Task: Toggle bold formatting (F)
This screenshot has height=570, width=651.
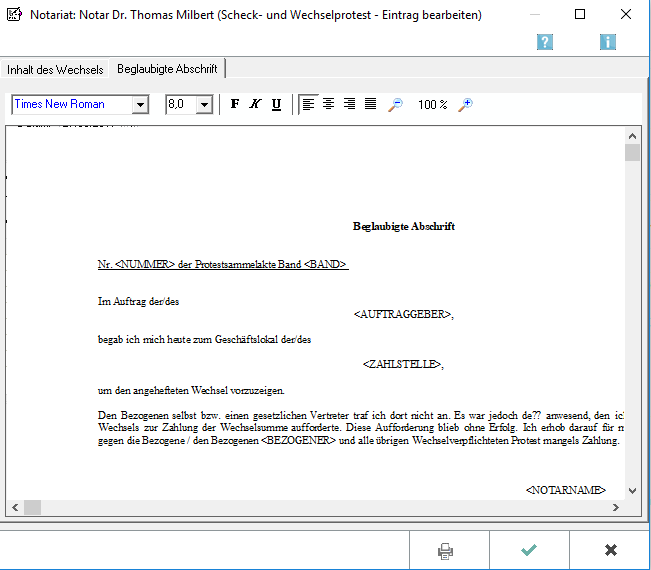Action: pyautogui.click(x=235, y=104)
